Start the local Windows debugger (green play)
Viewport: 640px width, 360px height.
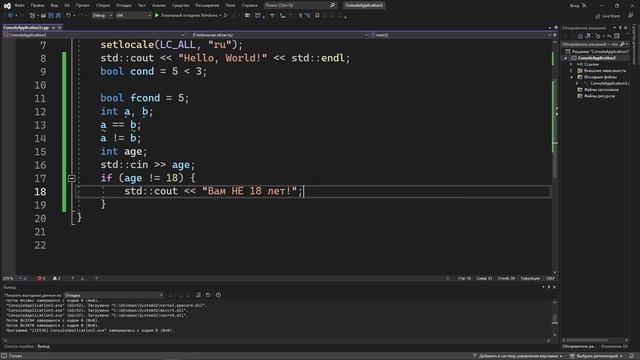[x=157, y=16]
